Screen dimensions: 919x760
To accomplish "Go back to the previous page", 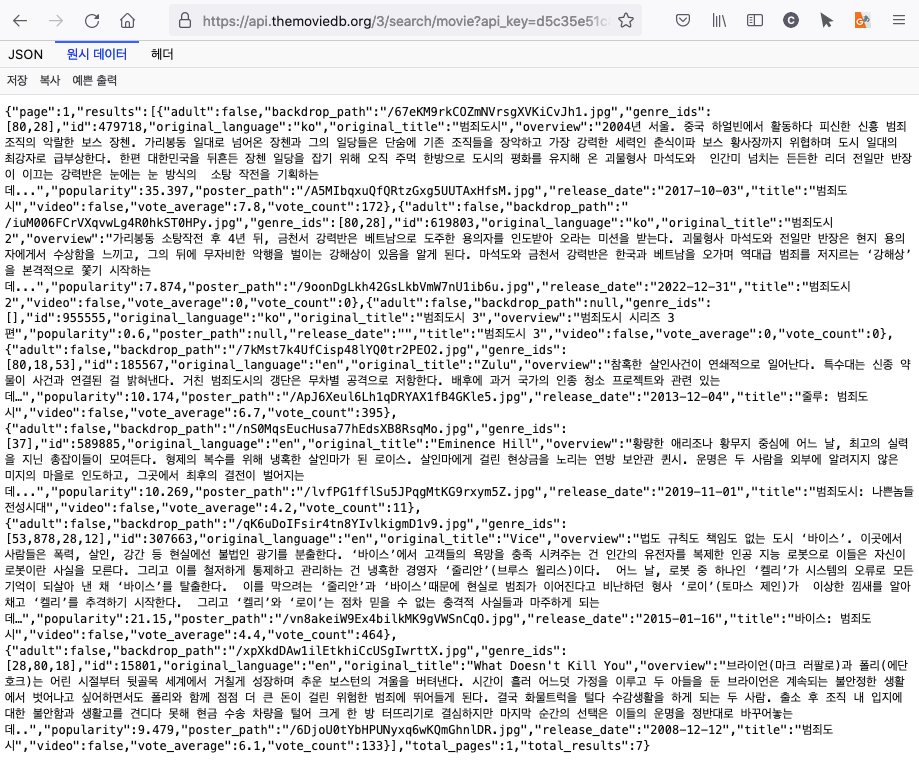I will point(20,21).
